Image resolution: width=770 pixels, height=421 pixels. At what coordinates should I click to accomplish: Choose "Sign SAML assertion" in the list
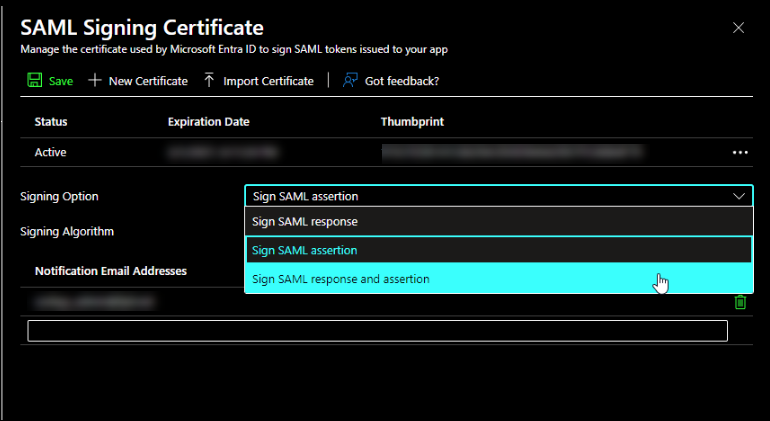pos(305,250)
